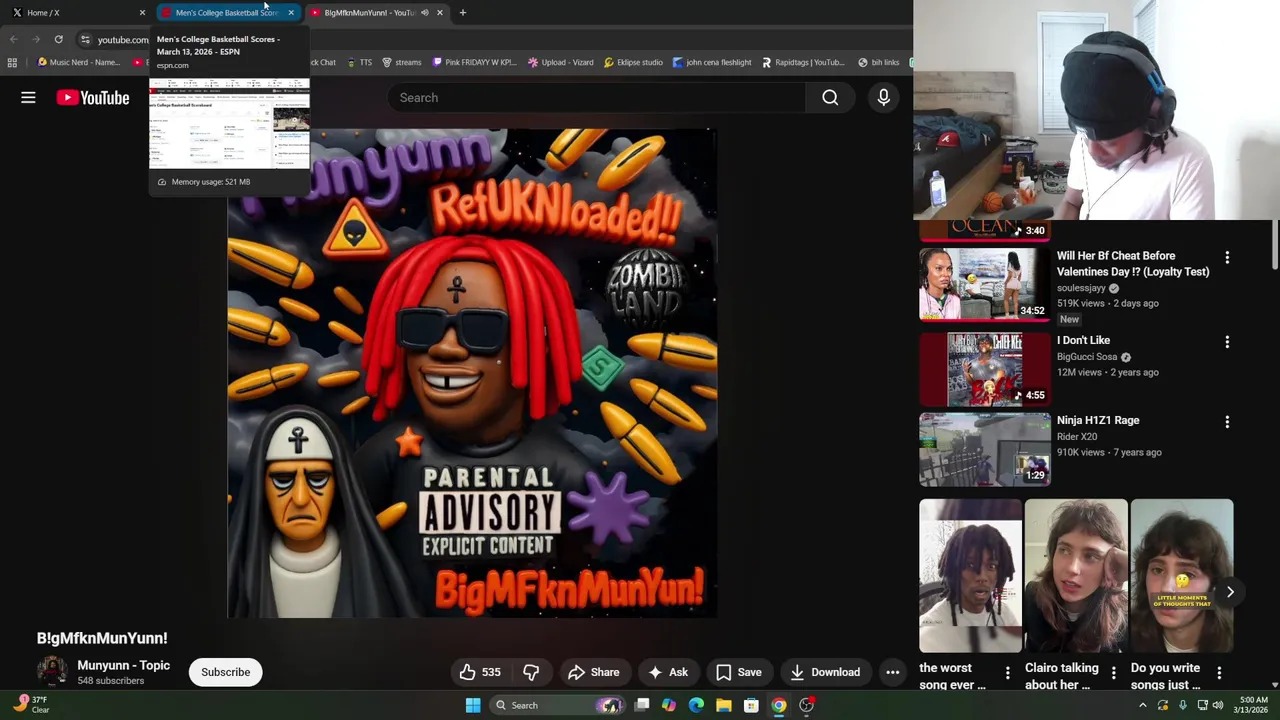
Task: Open OBS Studio from taskbar
Action: [x=806, y=705]
